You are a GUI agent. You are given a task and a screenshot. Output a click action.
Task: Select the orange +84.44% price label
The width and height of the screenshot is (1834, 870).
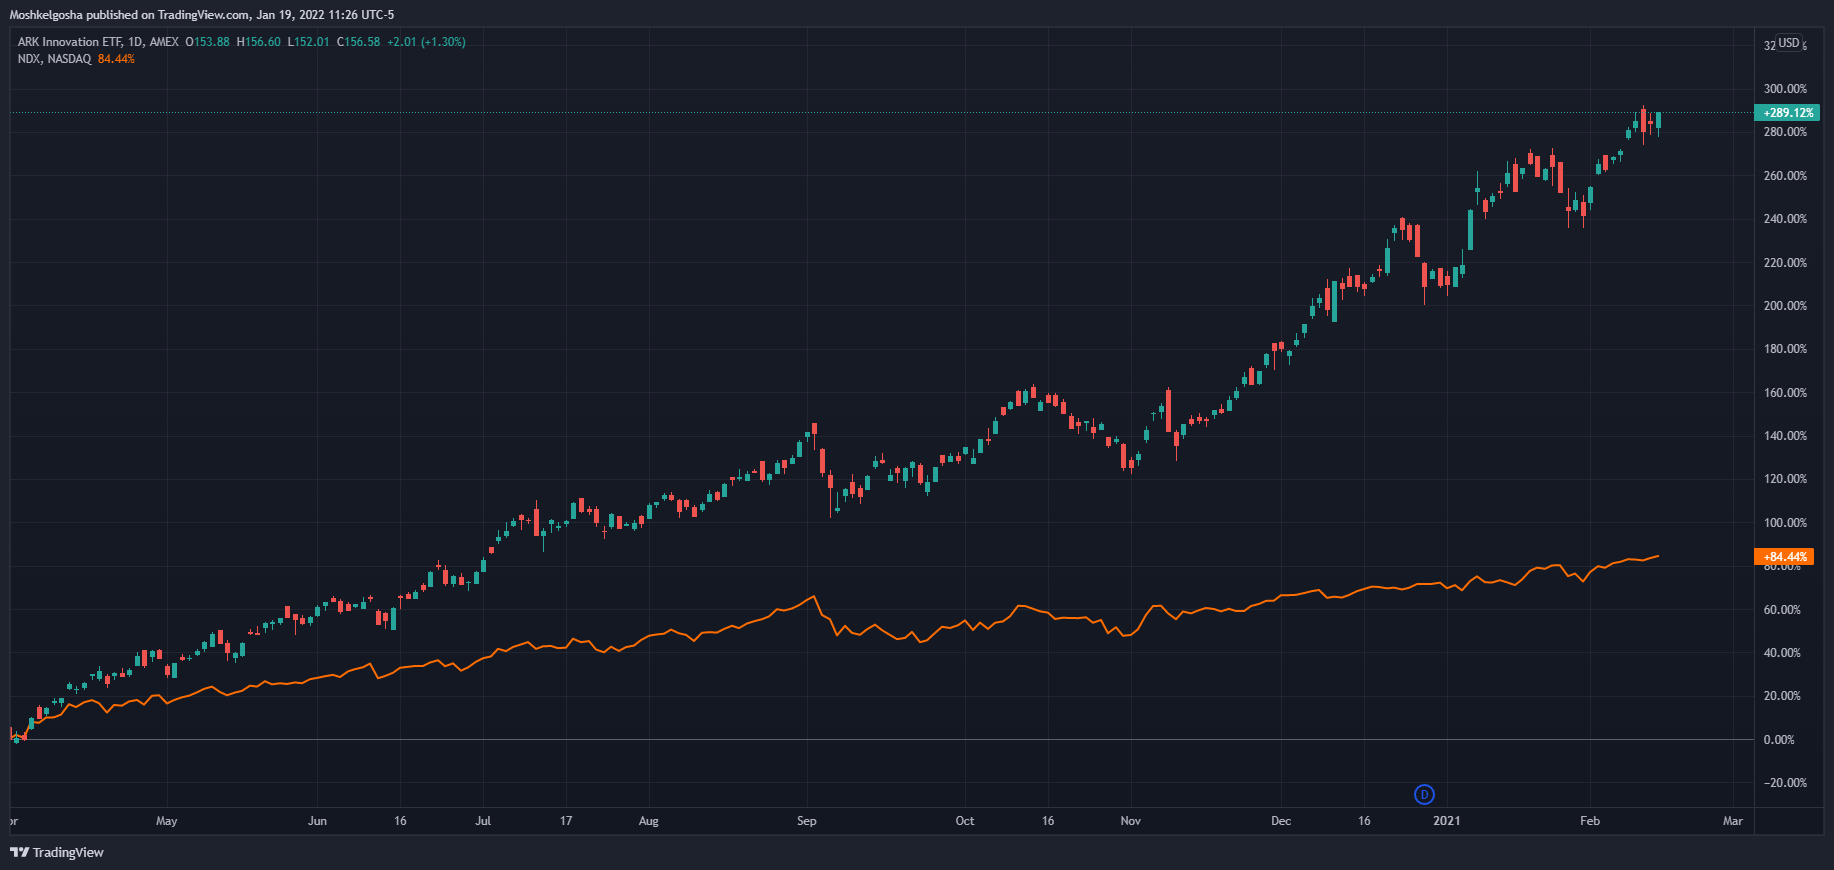[1784, 557]
